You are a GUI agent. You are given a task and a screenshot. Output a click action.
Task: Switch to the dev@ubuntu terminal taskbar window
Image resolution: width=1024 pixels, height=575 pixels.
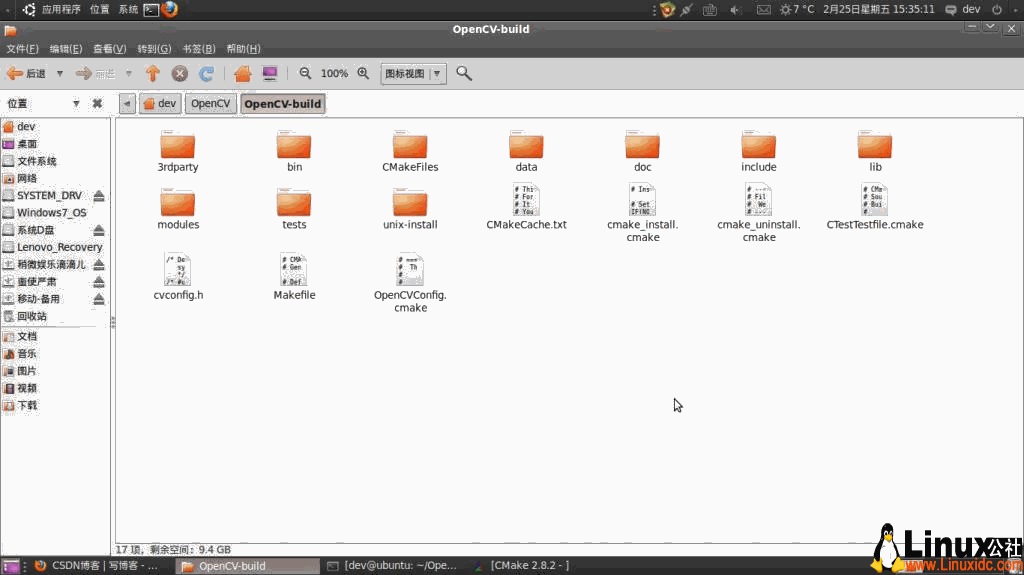coord(394,565)
